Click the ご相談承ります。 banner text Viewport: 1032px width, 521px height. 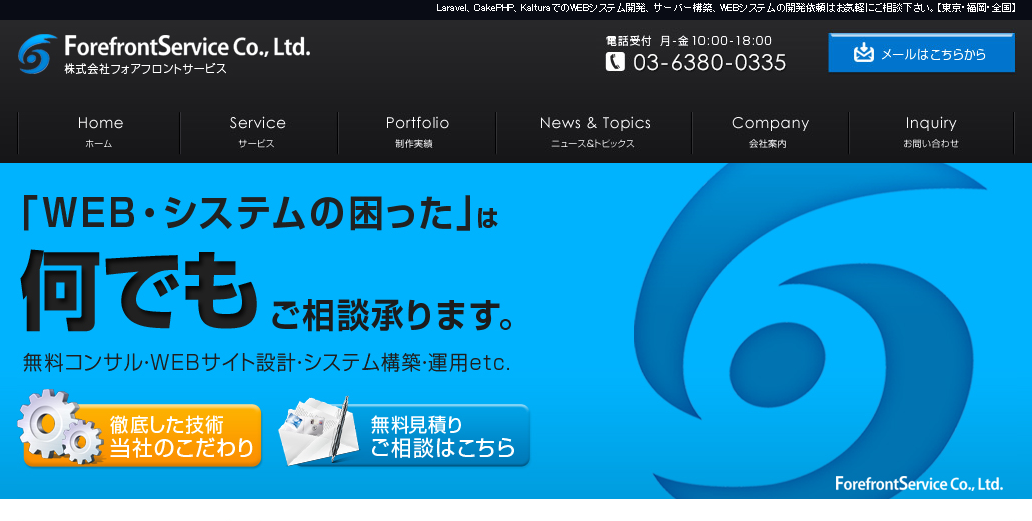click(393, 316)
